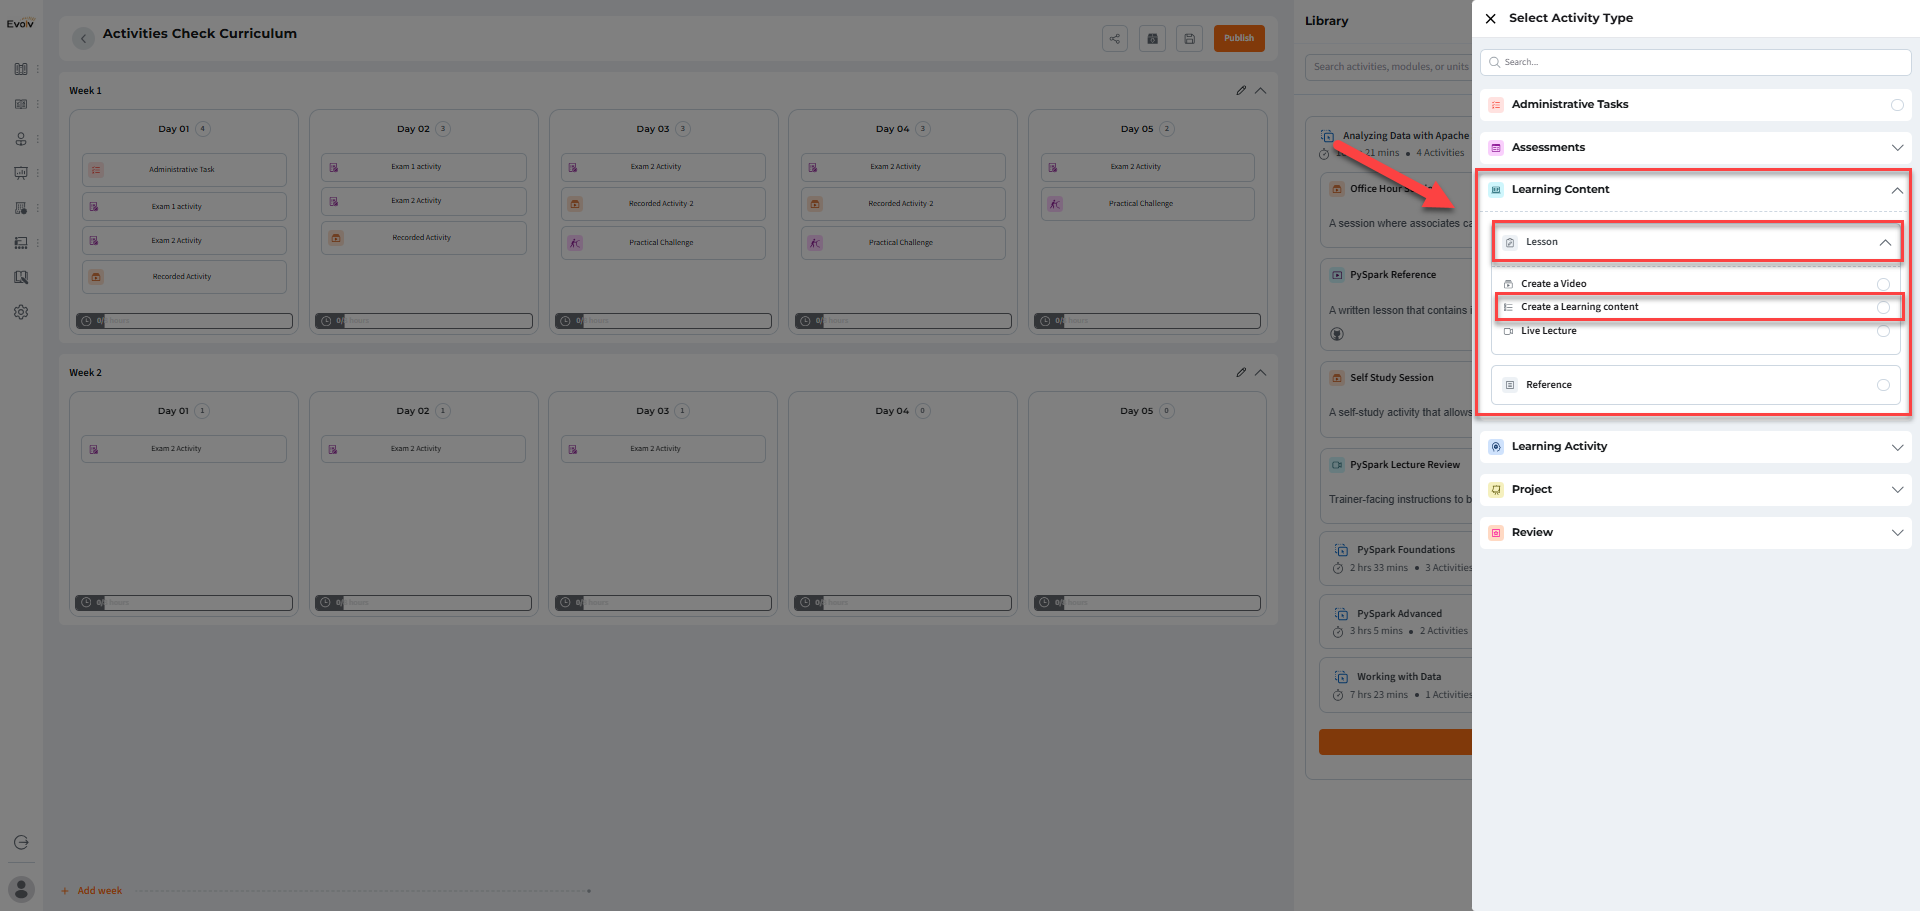The width and height of the screenshot is (1920, 911).
Task: Open the books icon in the left sidebar
Action: [21, 69]
